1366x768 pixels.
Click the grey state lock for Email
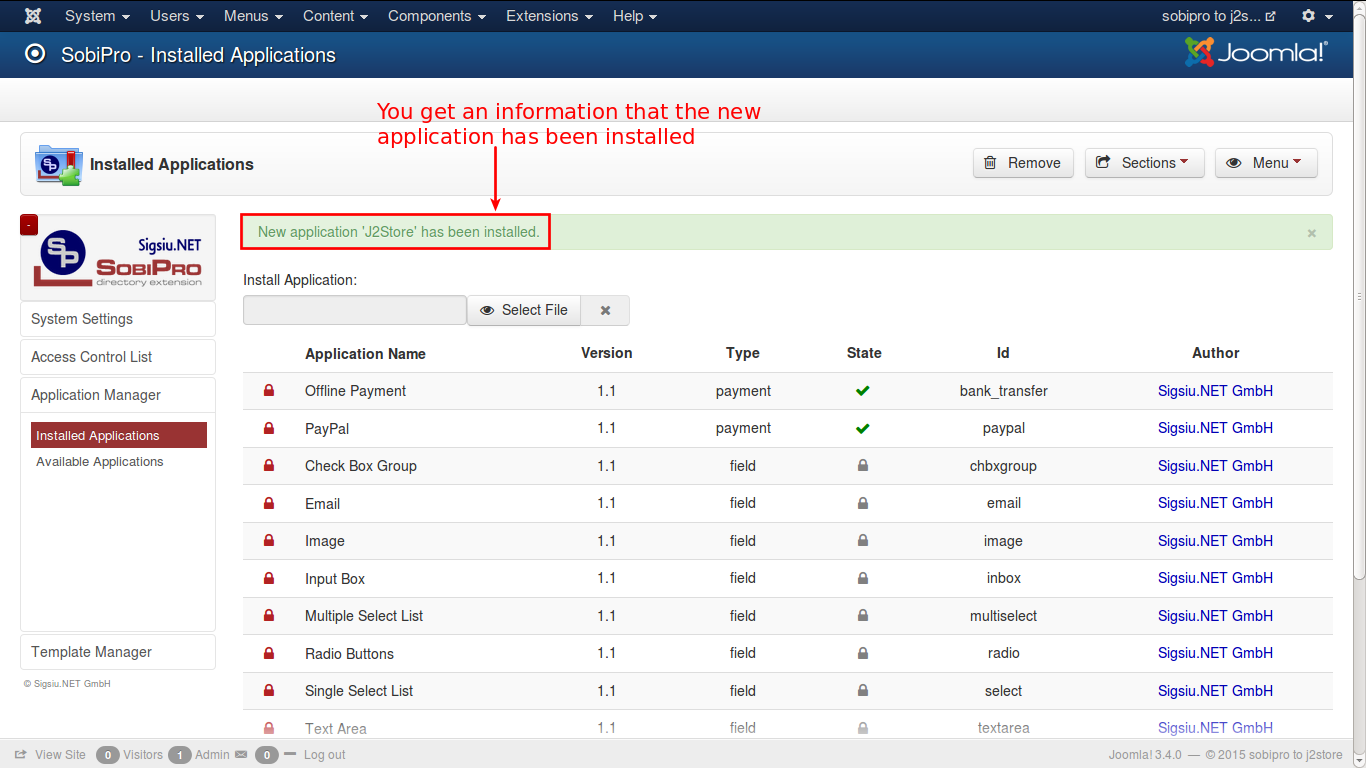863,503
